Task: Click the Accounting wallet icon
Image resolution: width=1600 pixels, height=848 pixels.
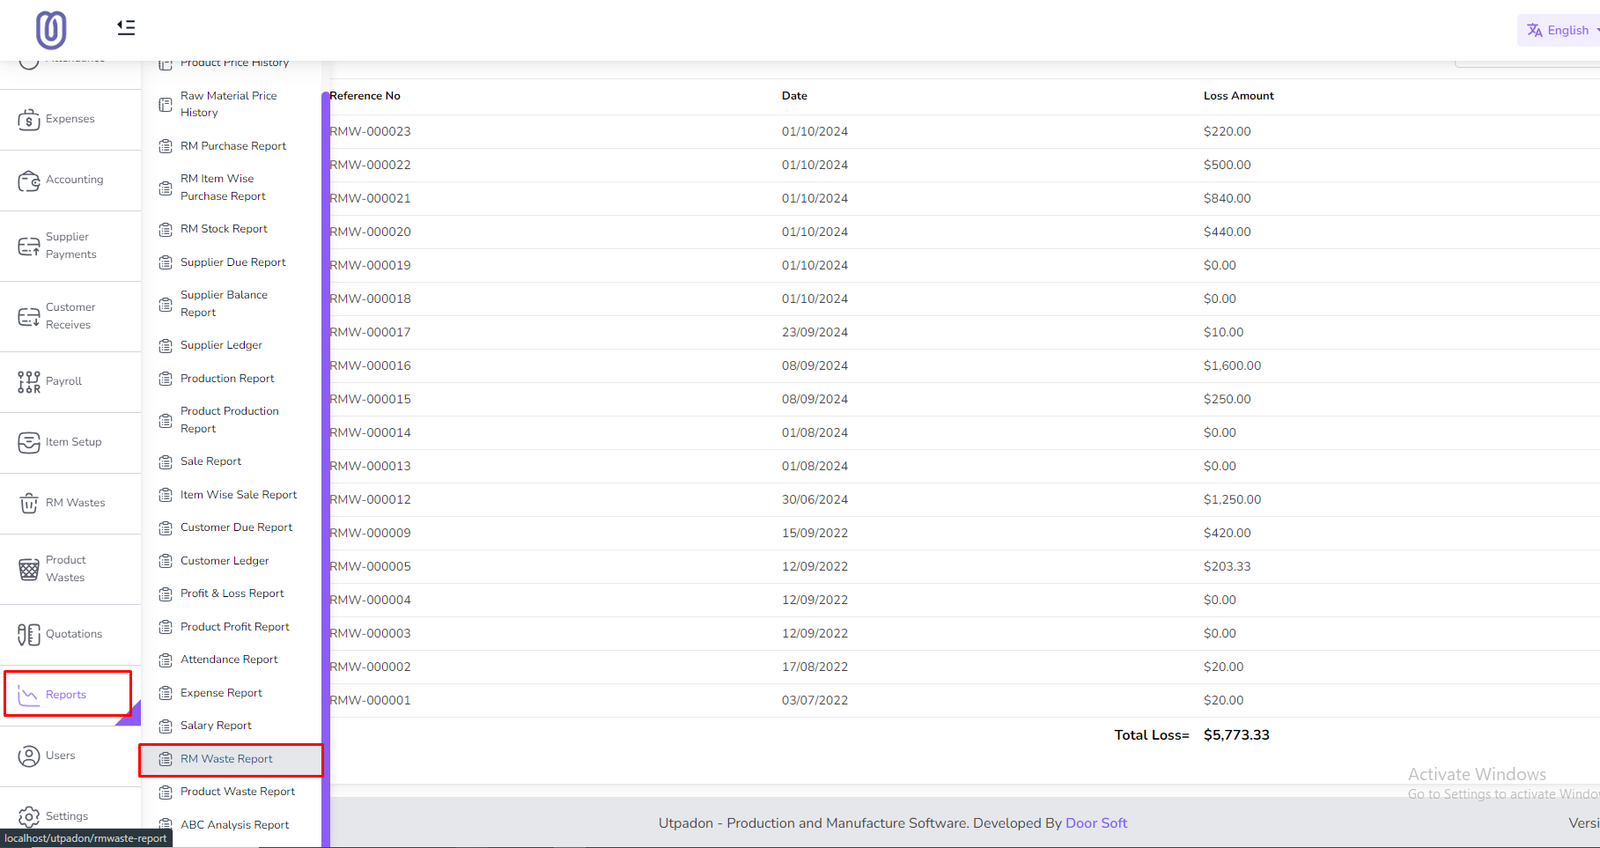Action: tap(29, 181)
